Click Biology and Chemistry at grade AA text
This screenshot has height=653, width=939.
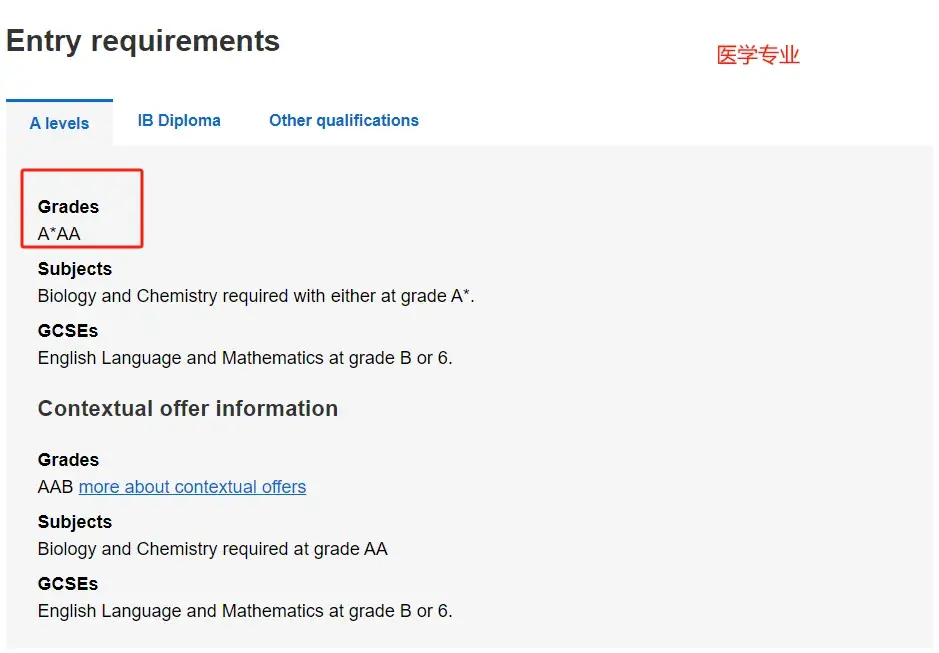tap(213, 549)
